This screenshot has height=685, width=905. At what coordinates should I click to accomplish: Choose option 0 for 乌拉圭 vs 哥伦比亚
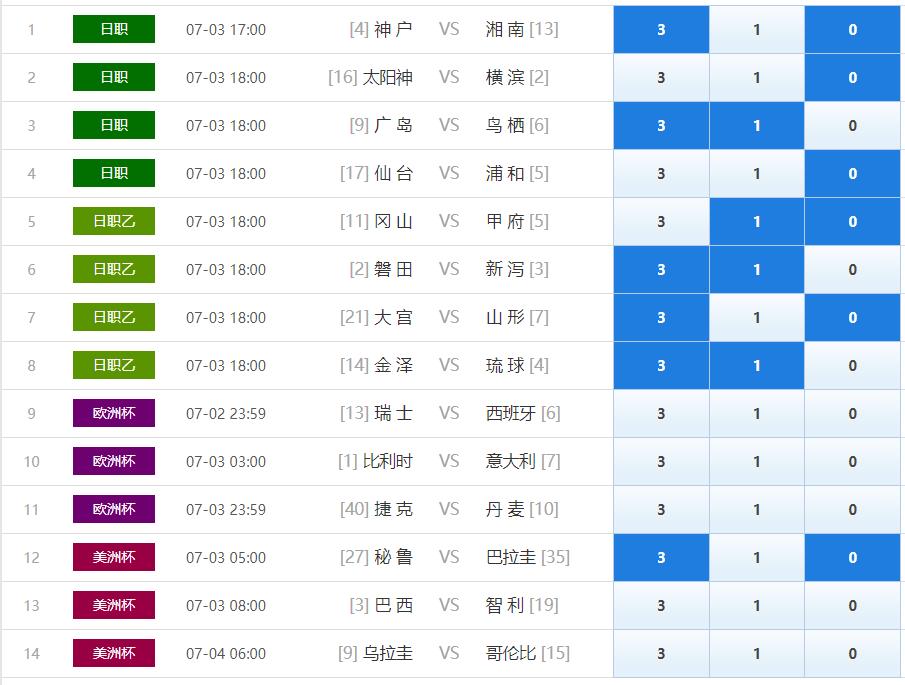click(x=852, y=654)
